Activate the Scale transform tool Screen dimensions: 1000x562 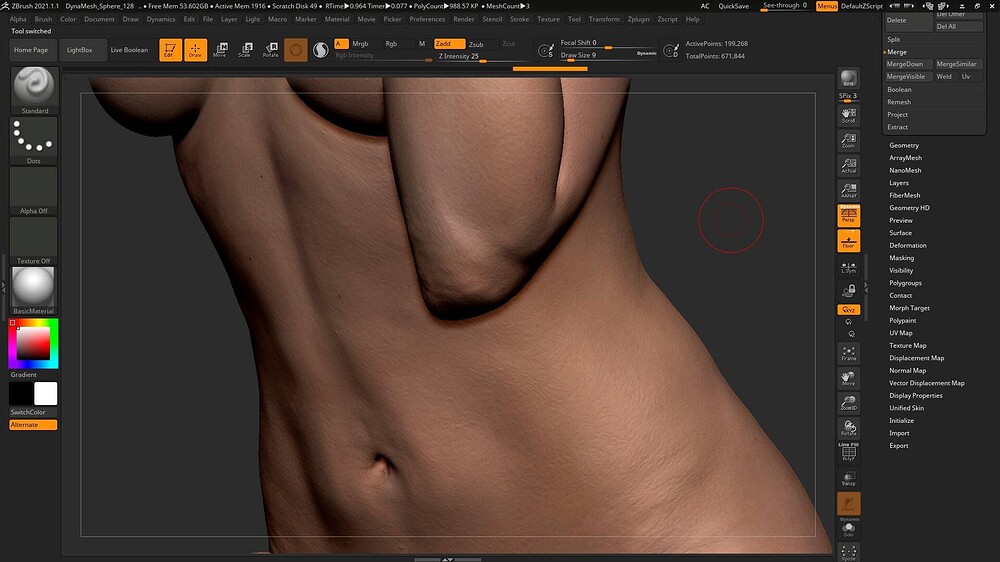246,50
